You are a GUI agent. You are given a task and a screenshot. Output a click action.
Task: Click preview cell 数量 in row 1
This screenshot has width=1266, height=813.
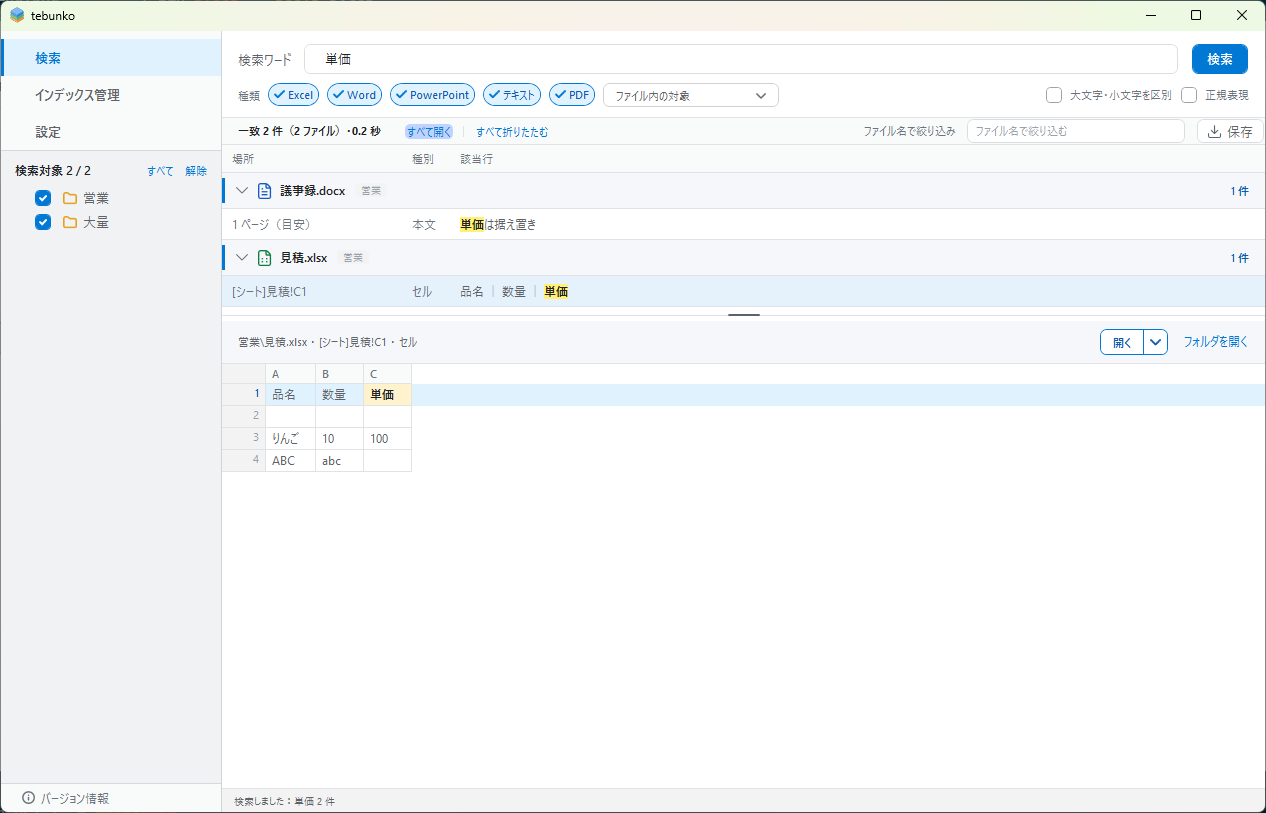coord(339,394)
